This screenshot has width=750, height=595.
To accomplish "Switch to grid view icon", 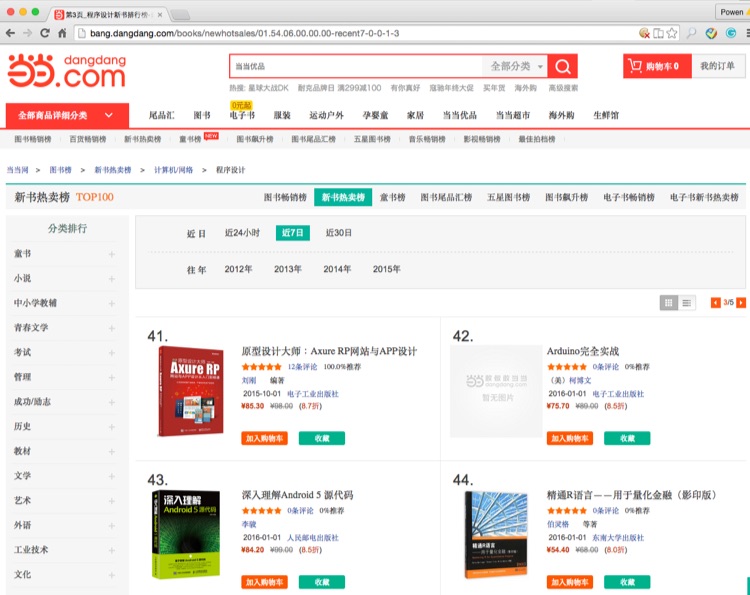I will [x=669, y=302].
